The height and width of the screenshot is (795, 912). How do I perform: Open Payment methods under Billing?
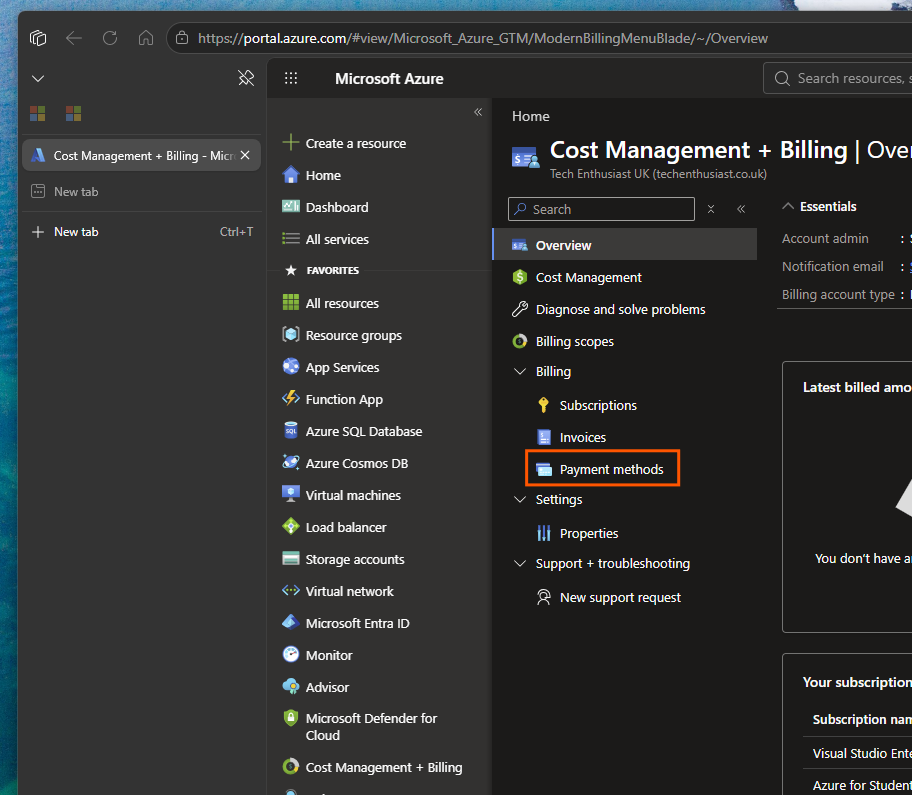coord(603,469)
